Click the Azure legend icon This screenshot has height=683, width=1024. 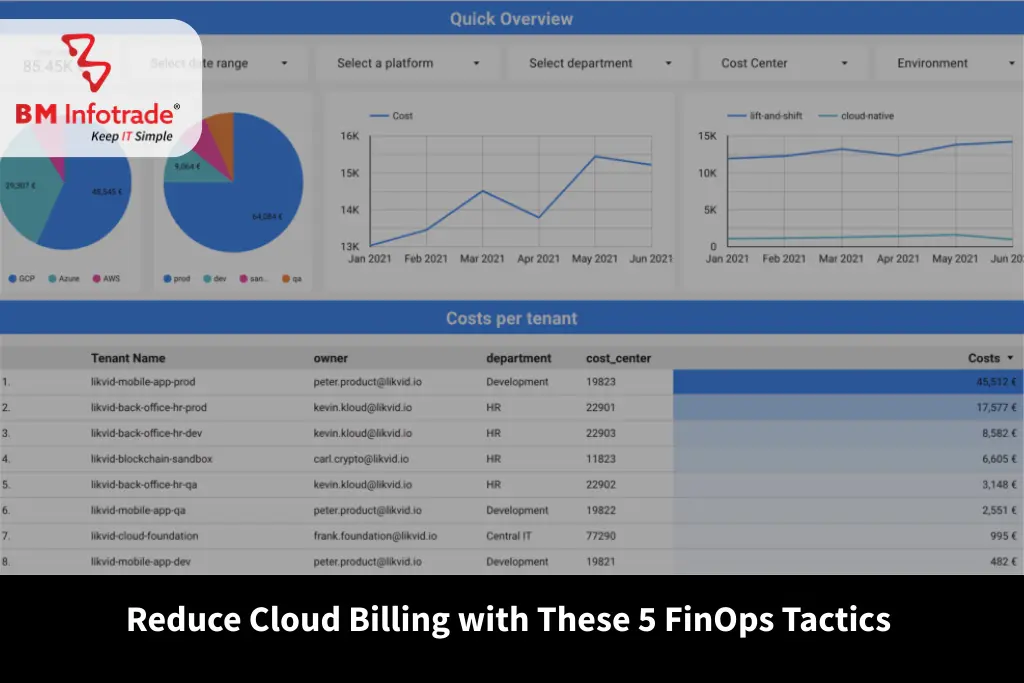51,277
